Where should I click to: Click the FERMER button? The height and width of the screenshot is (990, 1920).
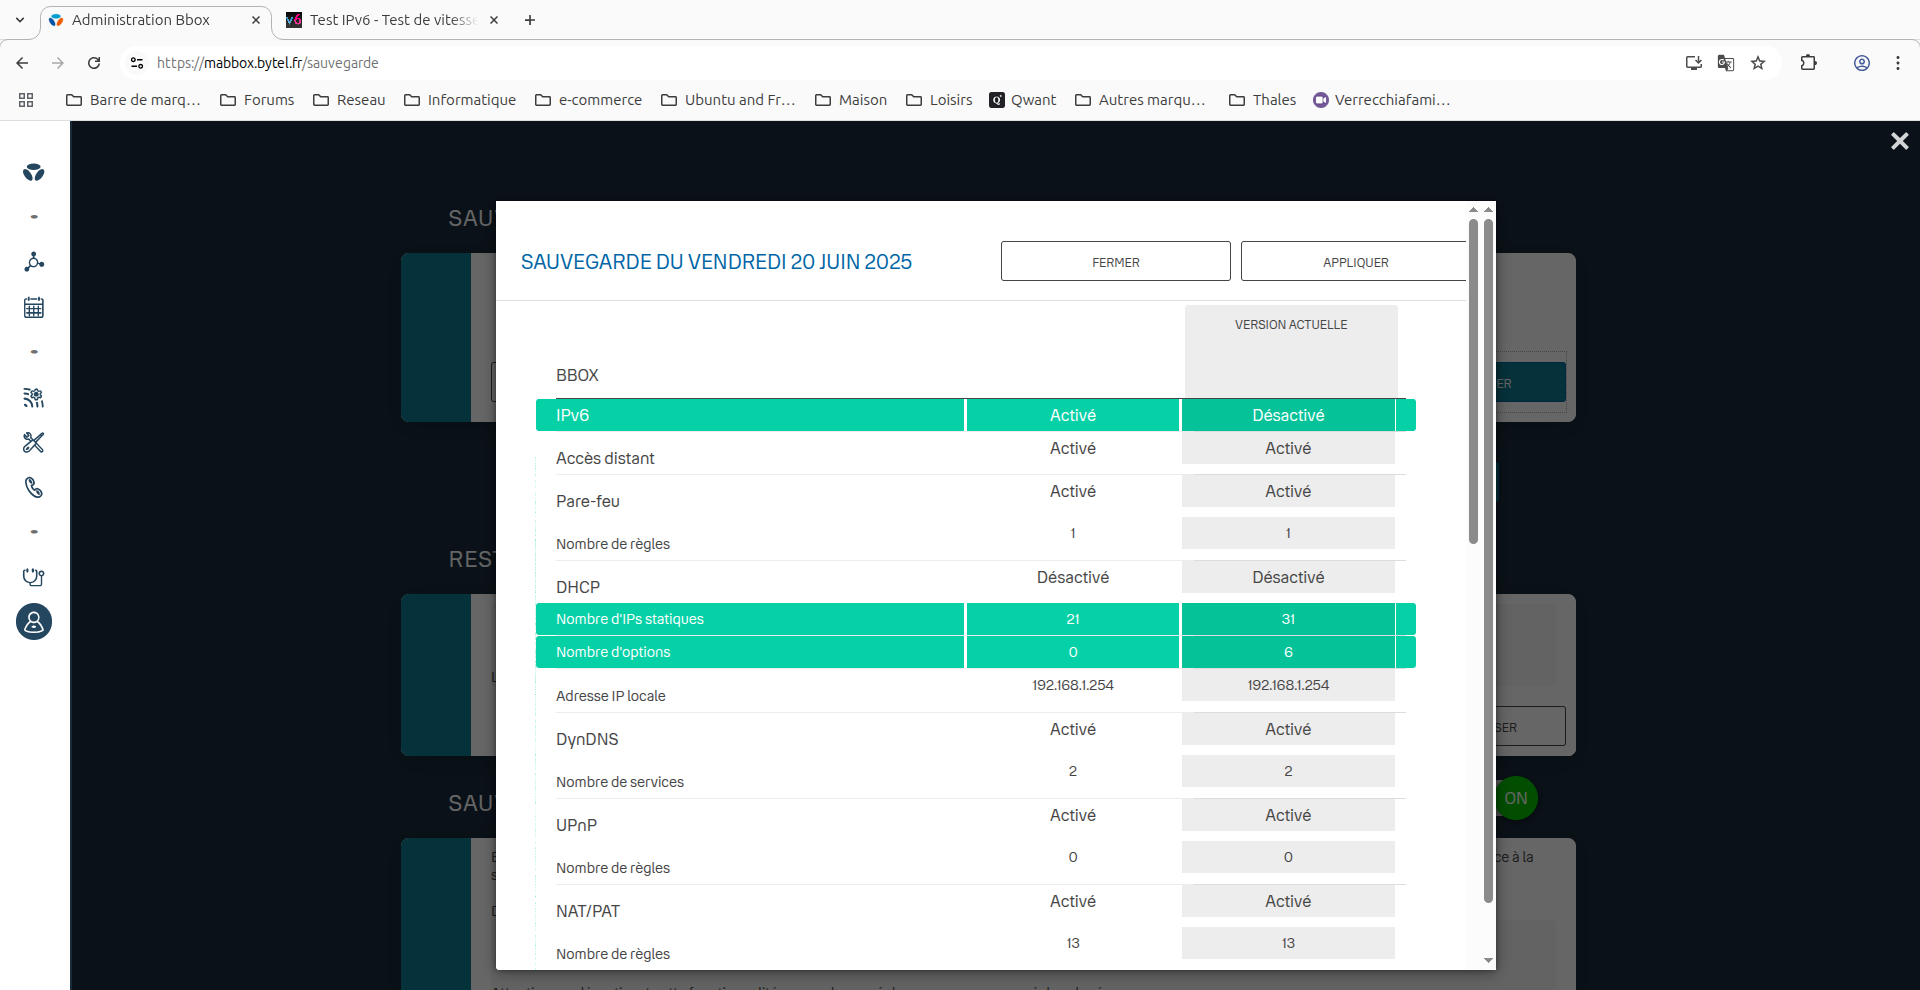tap(1115, 261)
